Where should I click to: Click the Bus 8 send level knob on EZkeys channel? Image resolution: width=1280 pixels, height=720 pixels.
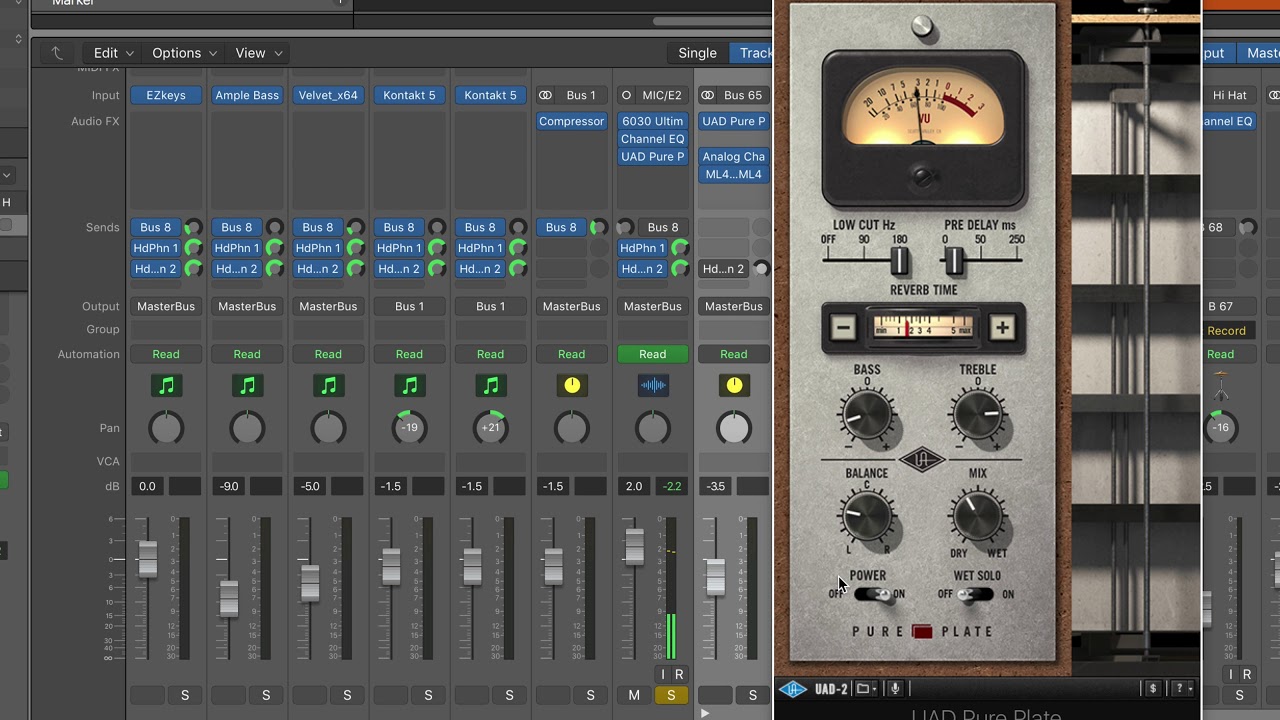[193, 227]
